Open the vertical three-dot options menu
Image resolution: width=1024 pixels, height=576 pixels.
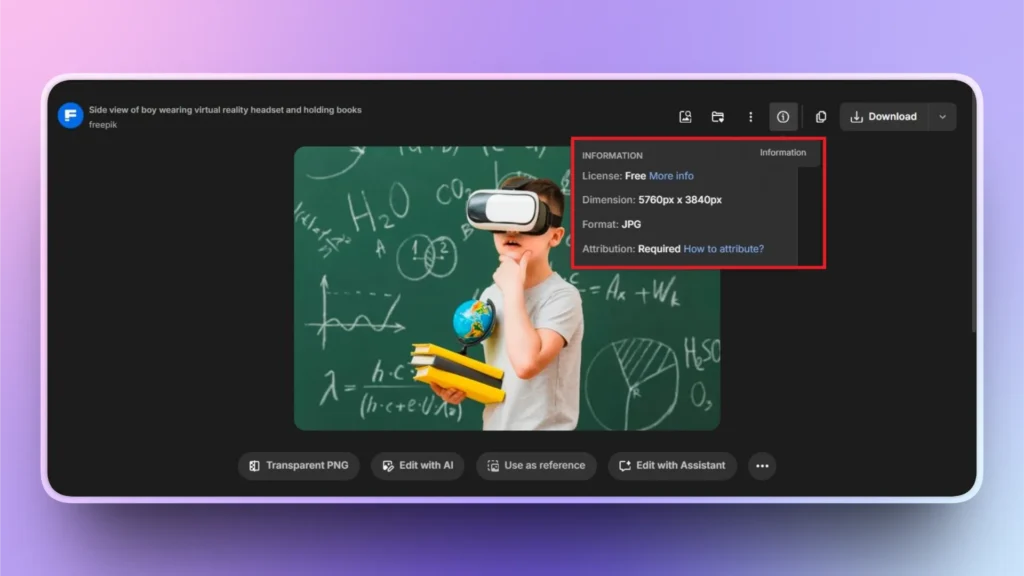(751, 117)
